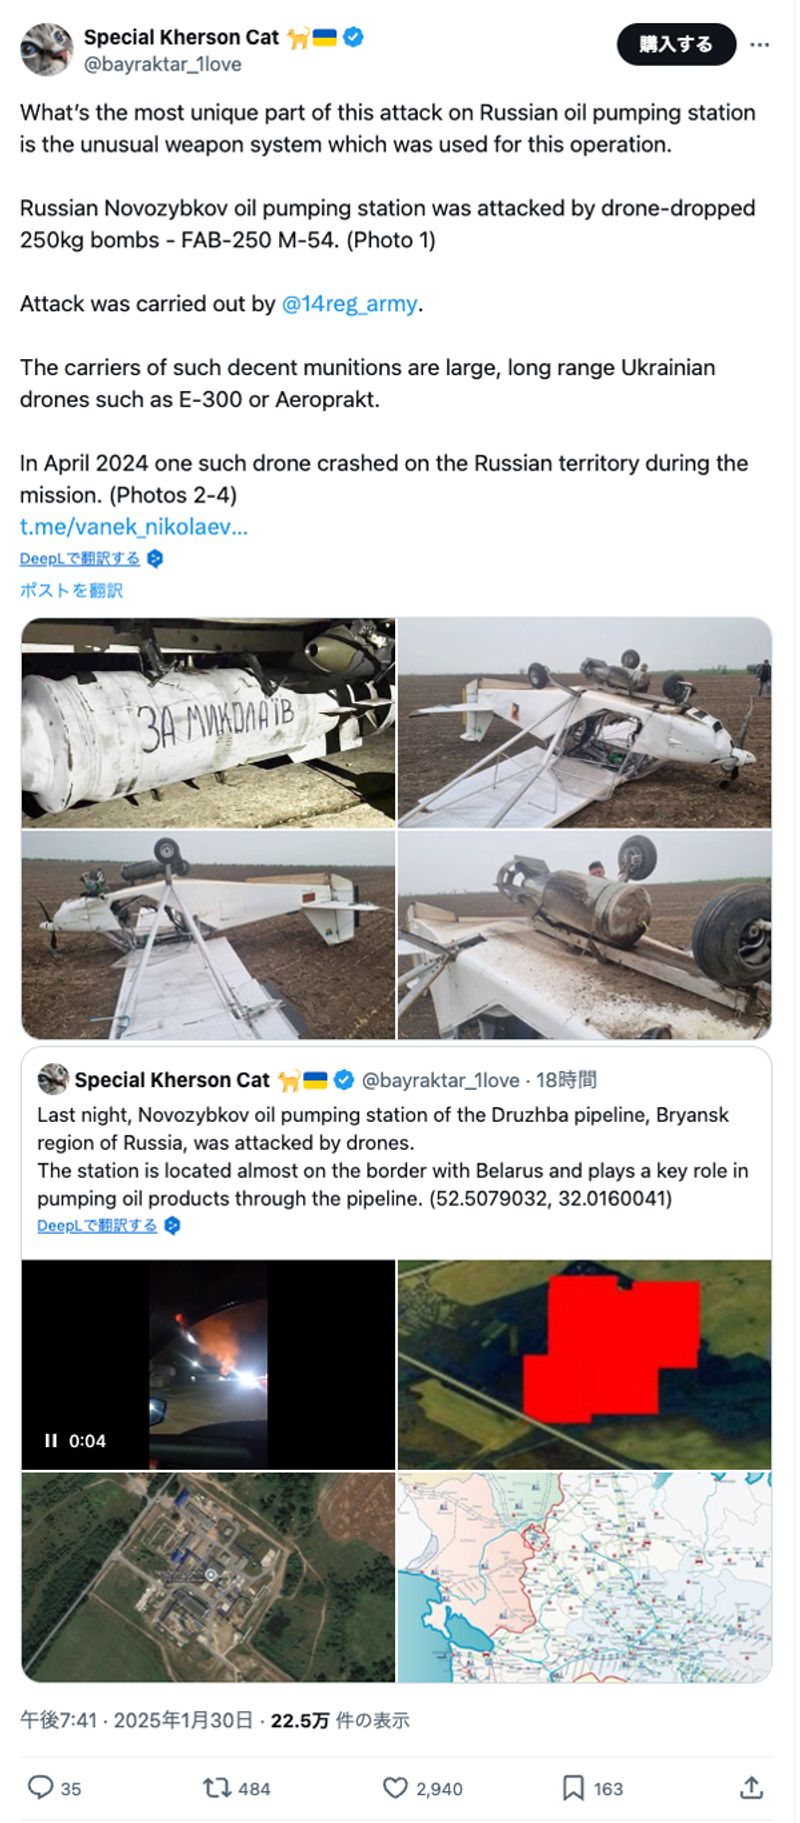Screen dimensions: 800x1823
Task: Open the t.me/vanek_nikolaev link
Action: [134, 527]
